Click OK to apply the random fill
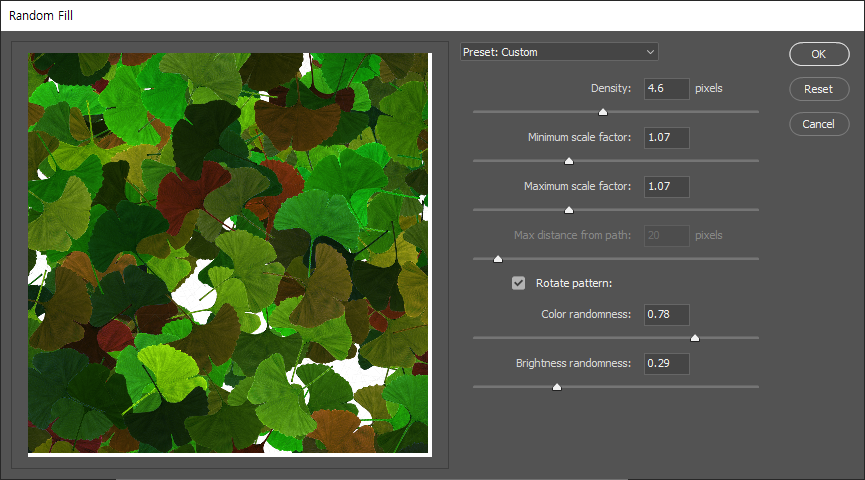Screen dimensions: 865x480 pos(819,54)
